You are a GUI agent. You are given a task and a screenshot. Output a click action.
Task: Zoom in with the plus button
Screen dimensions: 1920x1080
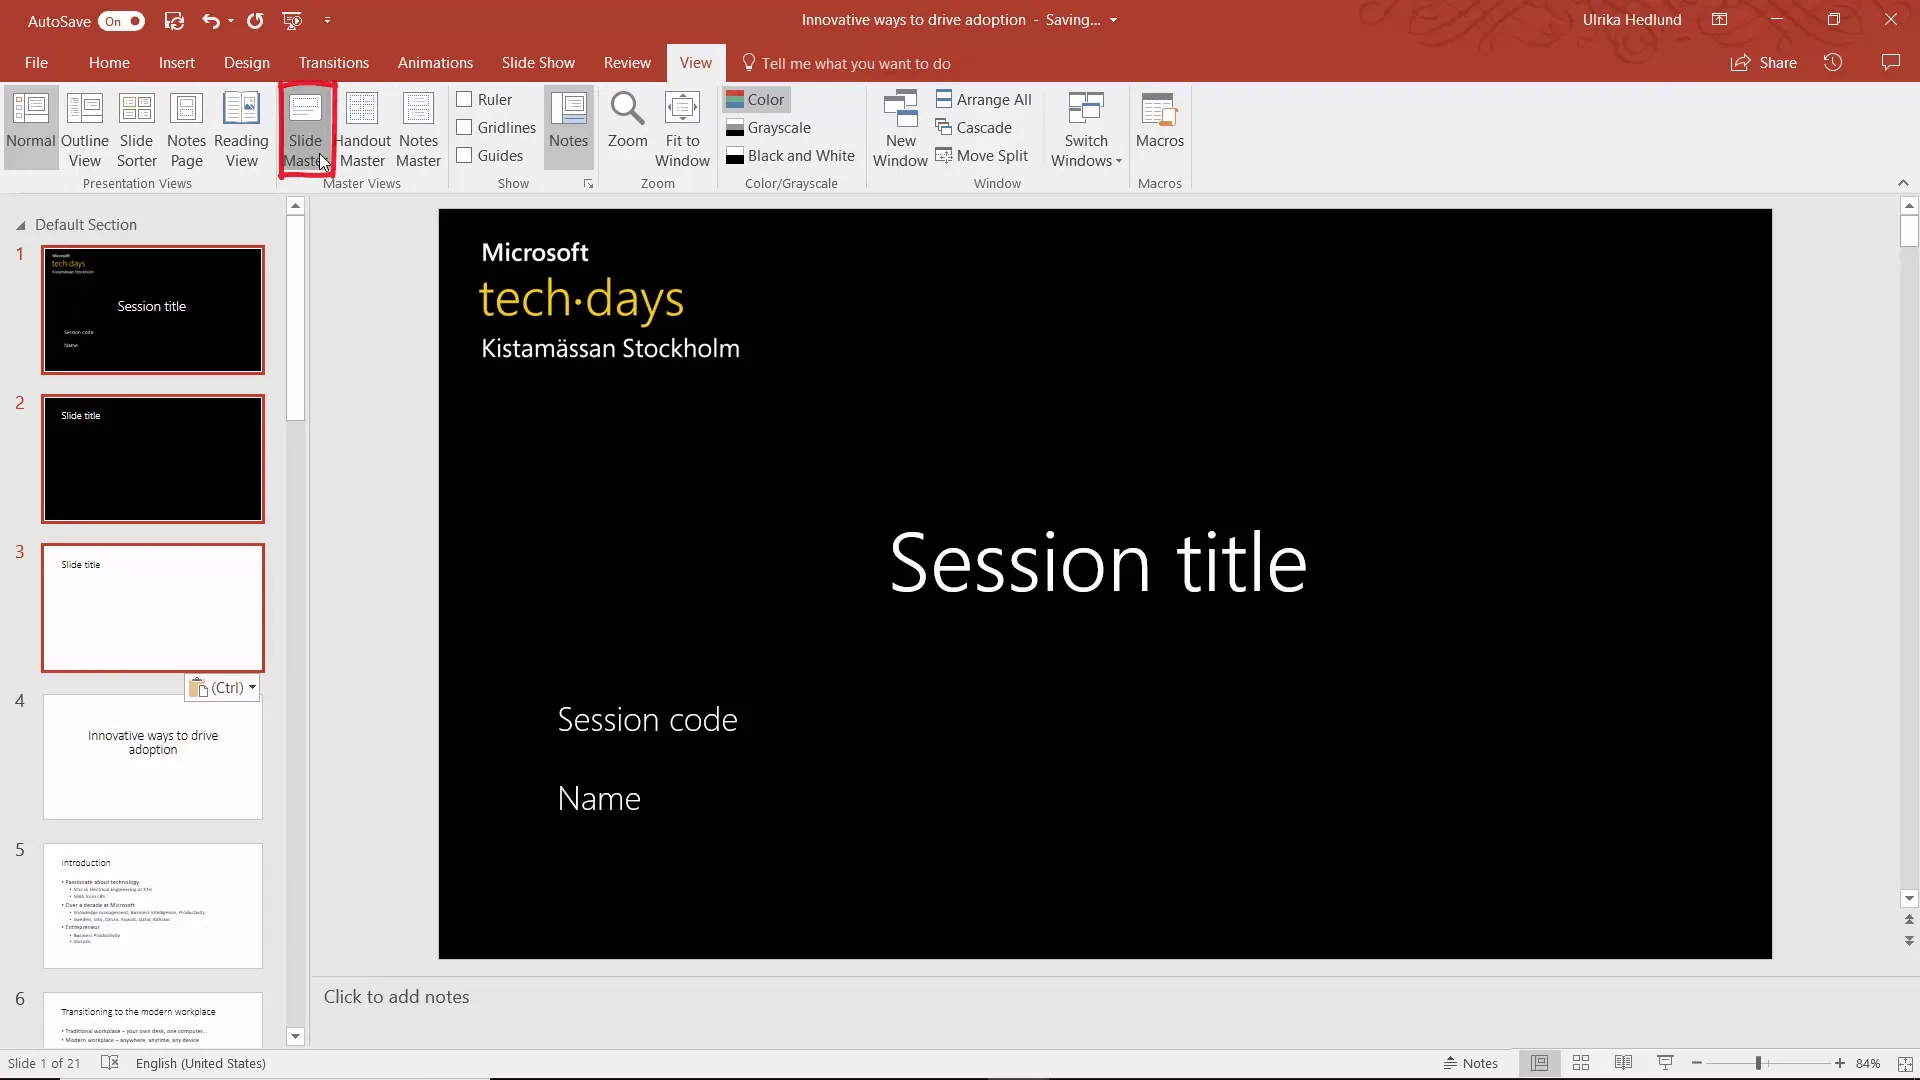[1839, 1063]
